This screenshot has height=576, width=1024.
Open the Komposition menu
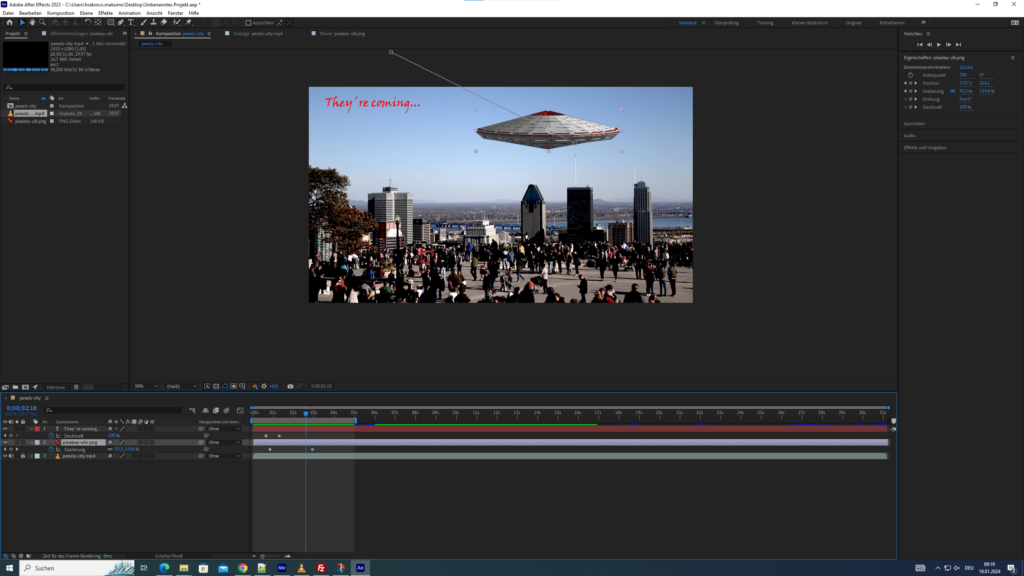[x=60, y=13]
